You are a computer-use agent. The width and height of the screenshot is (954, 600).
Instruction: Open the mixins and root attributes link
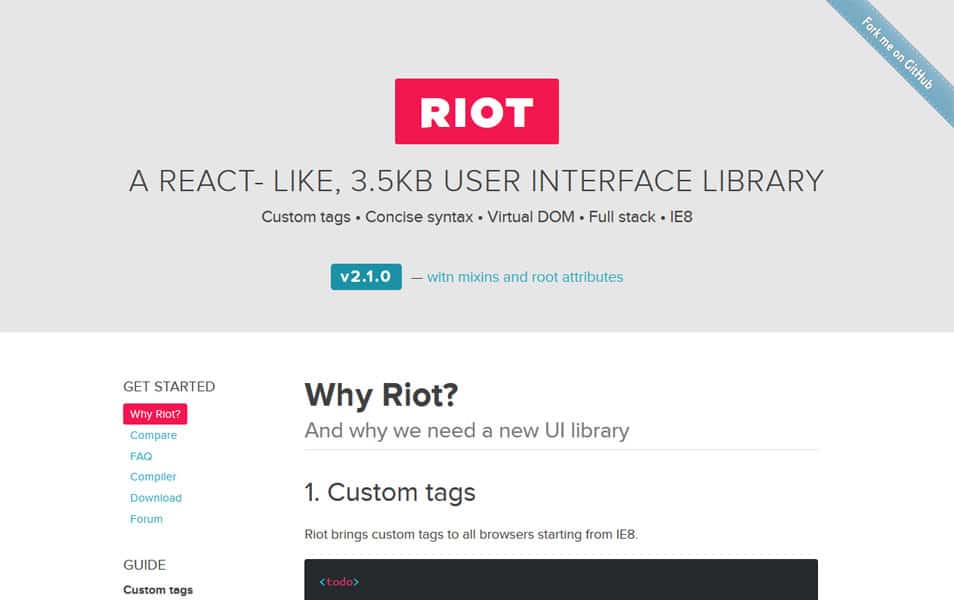(524, 277)
